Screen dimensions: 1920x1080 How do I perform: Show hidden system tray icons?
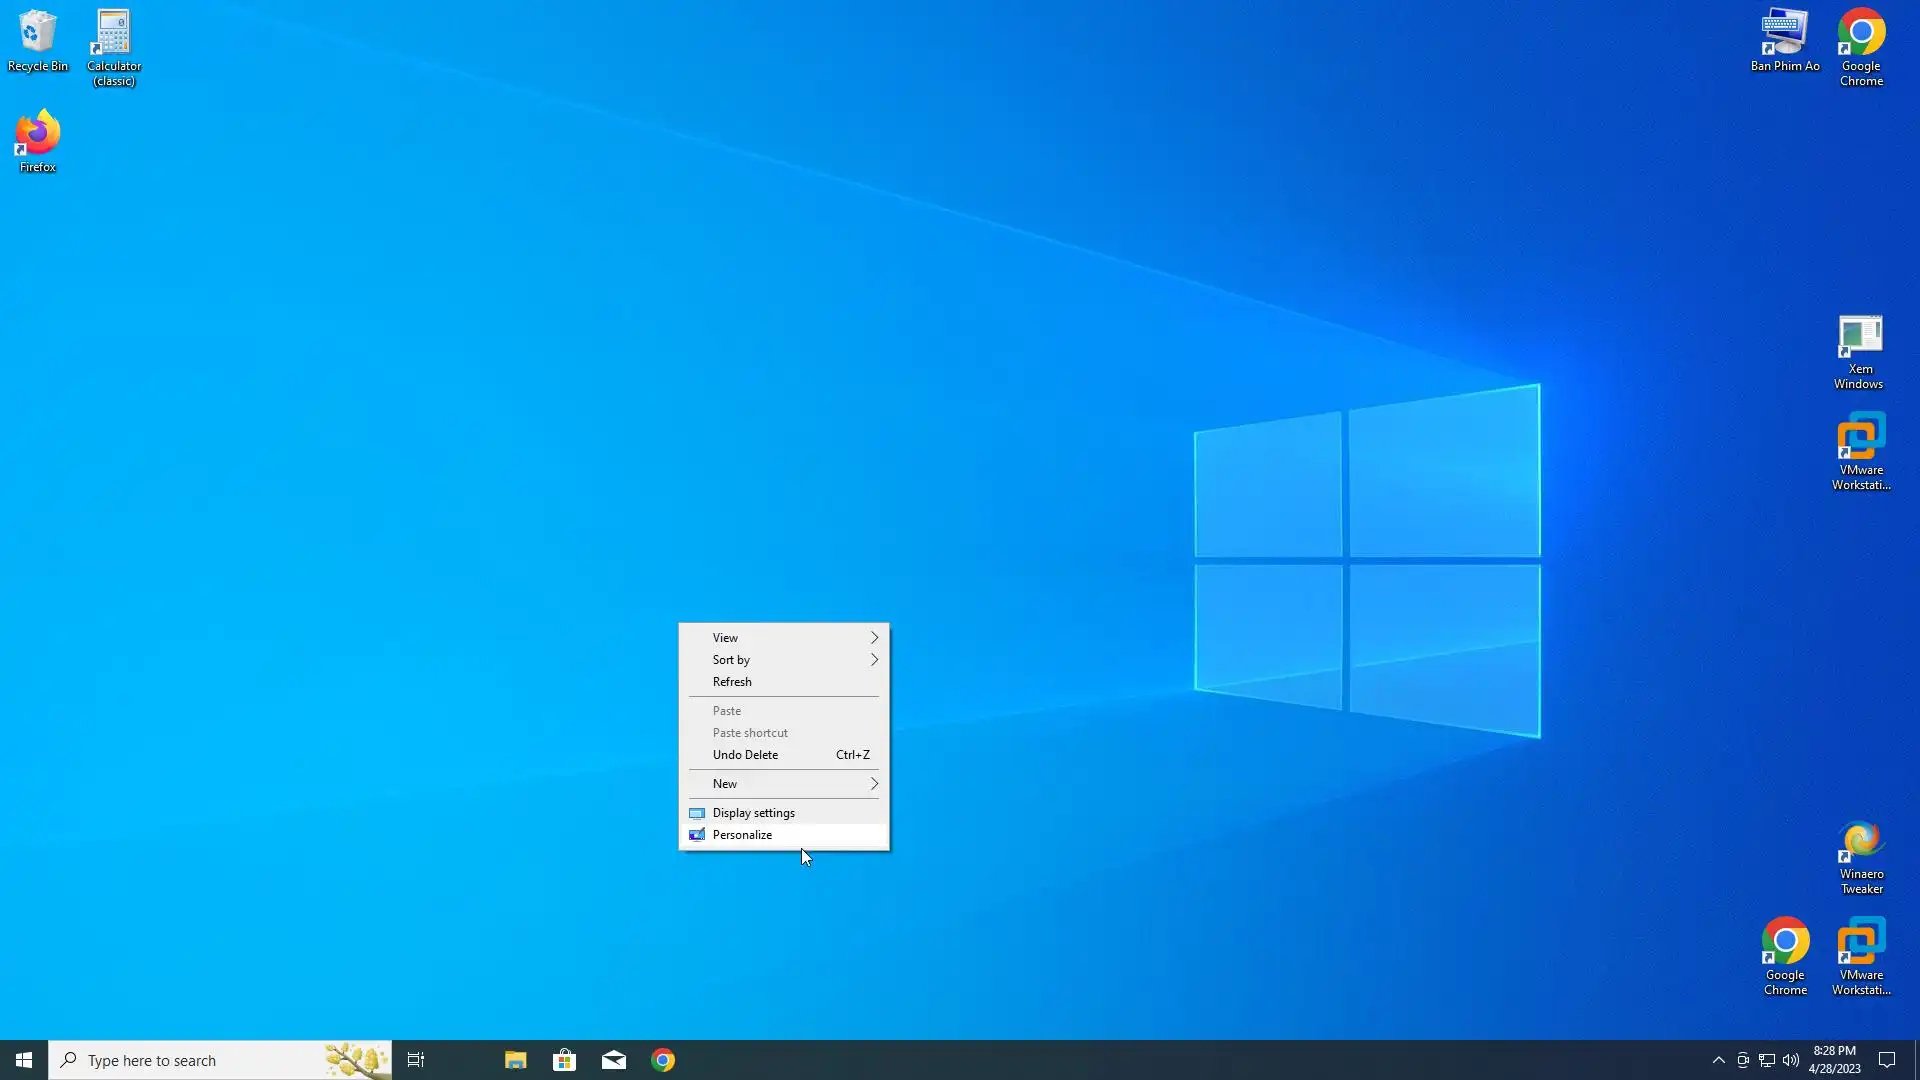tap(1718, 1060)
